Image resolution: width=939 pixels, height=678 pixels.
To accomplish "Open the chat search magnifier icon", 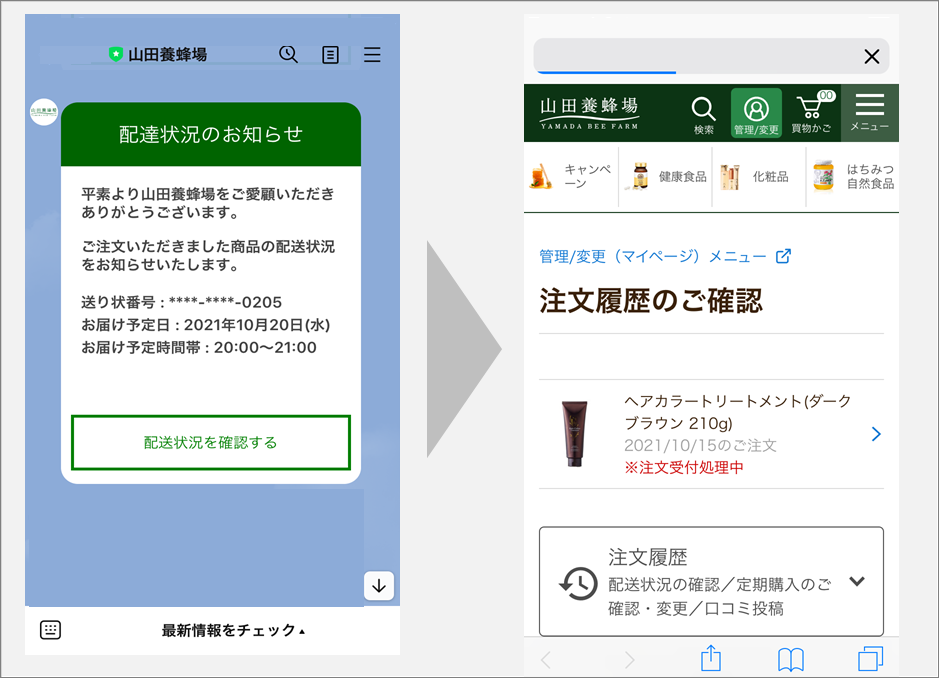I will point(289,55).
